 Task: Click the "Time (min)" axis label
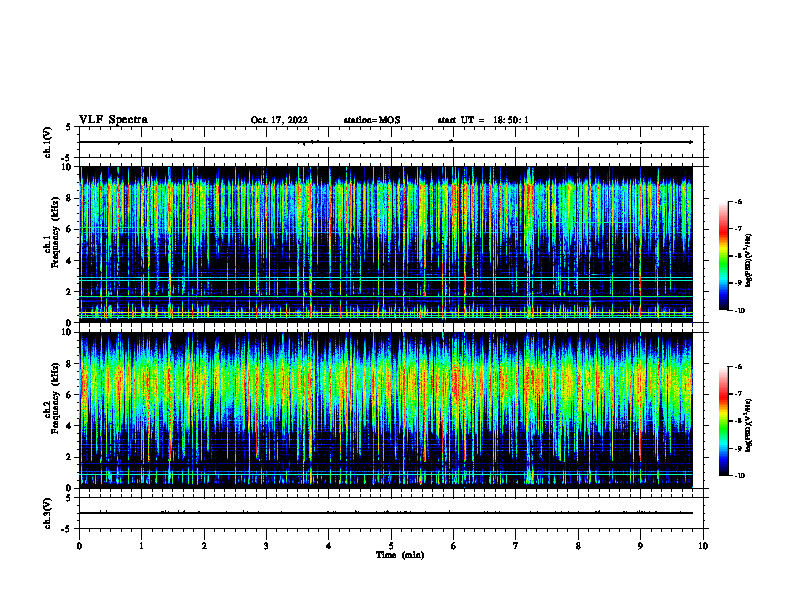[x=400, y=555]
